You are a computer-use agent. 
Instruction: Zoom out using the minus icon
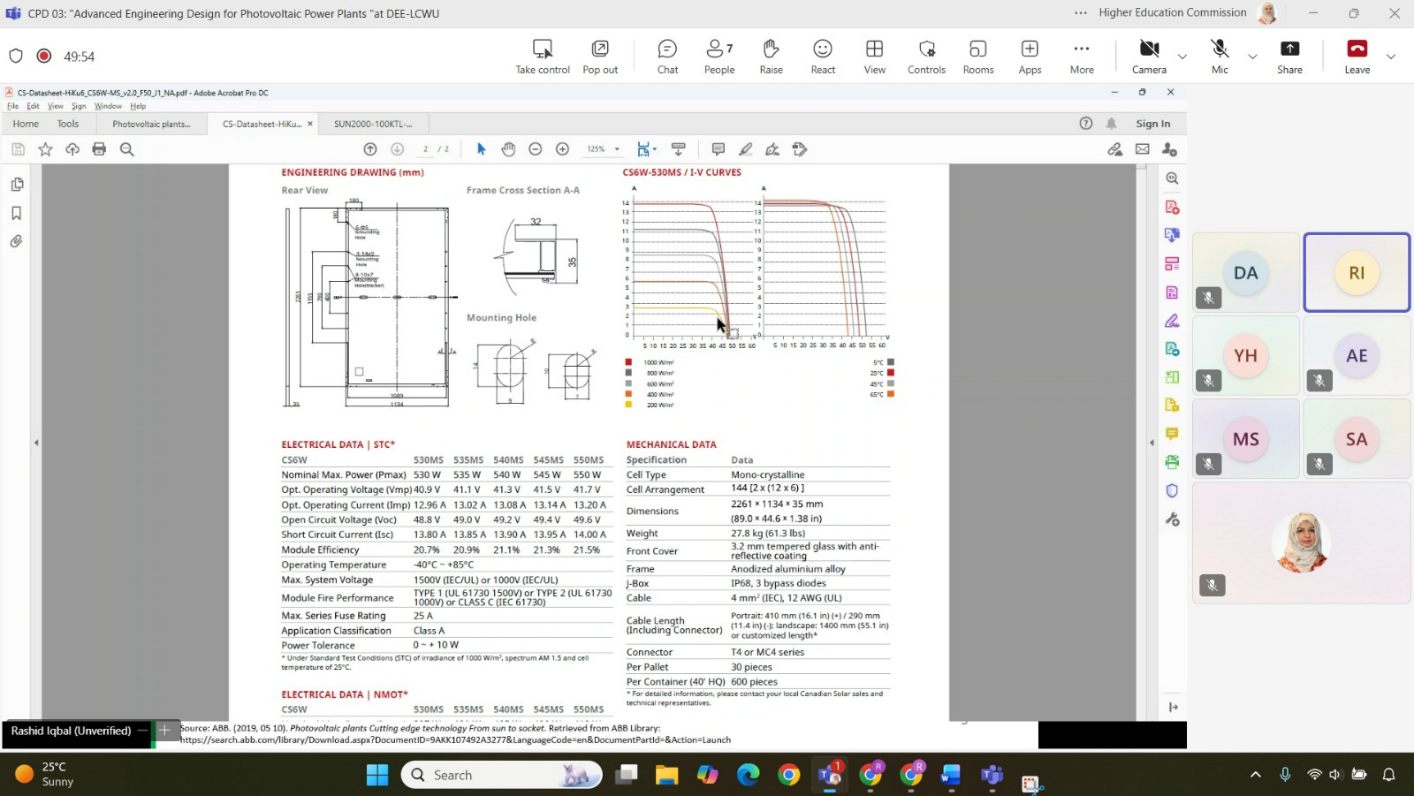tap(535, 149)
